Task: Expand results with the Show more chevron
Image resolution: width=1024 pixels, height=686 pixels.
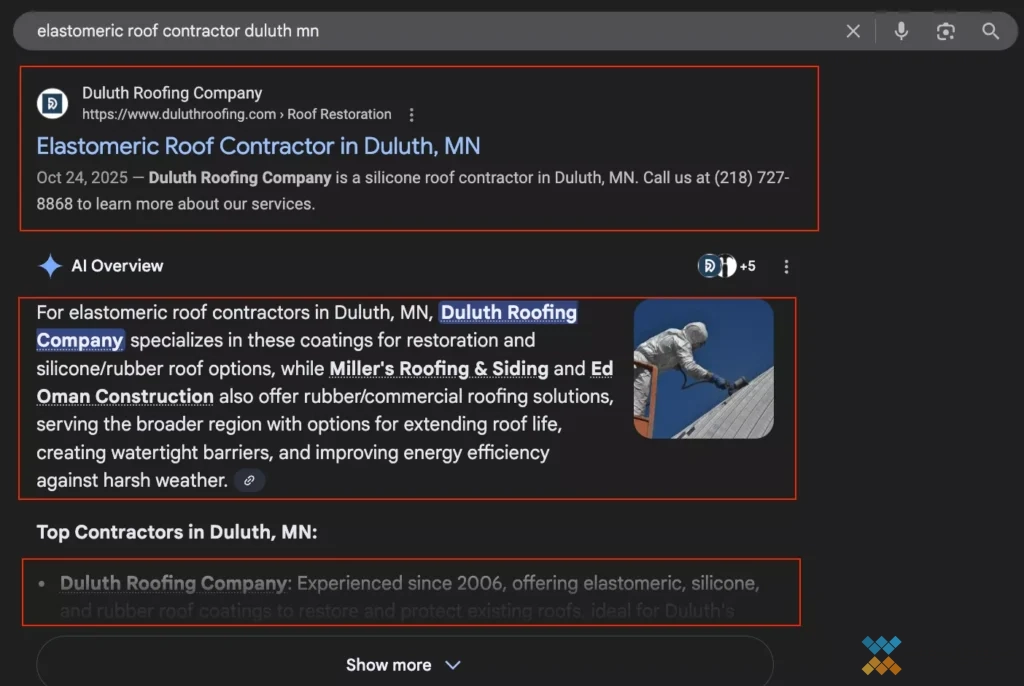Action: (x=451, y=664)
